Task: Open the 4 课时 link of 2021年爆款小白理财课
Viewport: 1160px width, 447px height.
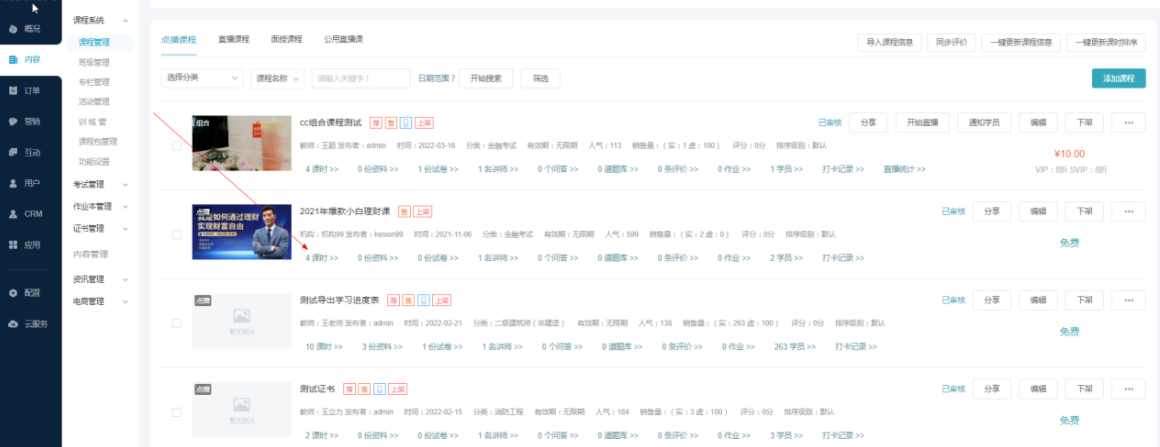Action: point(322,258)
